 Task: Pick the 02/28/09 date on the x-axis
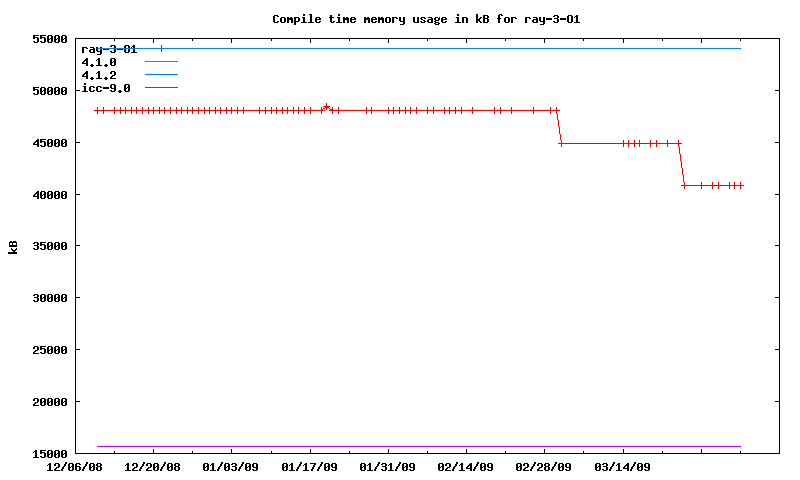click(x=544, y=467)
